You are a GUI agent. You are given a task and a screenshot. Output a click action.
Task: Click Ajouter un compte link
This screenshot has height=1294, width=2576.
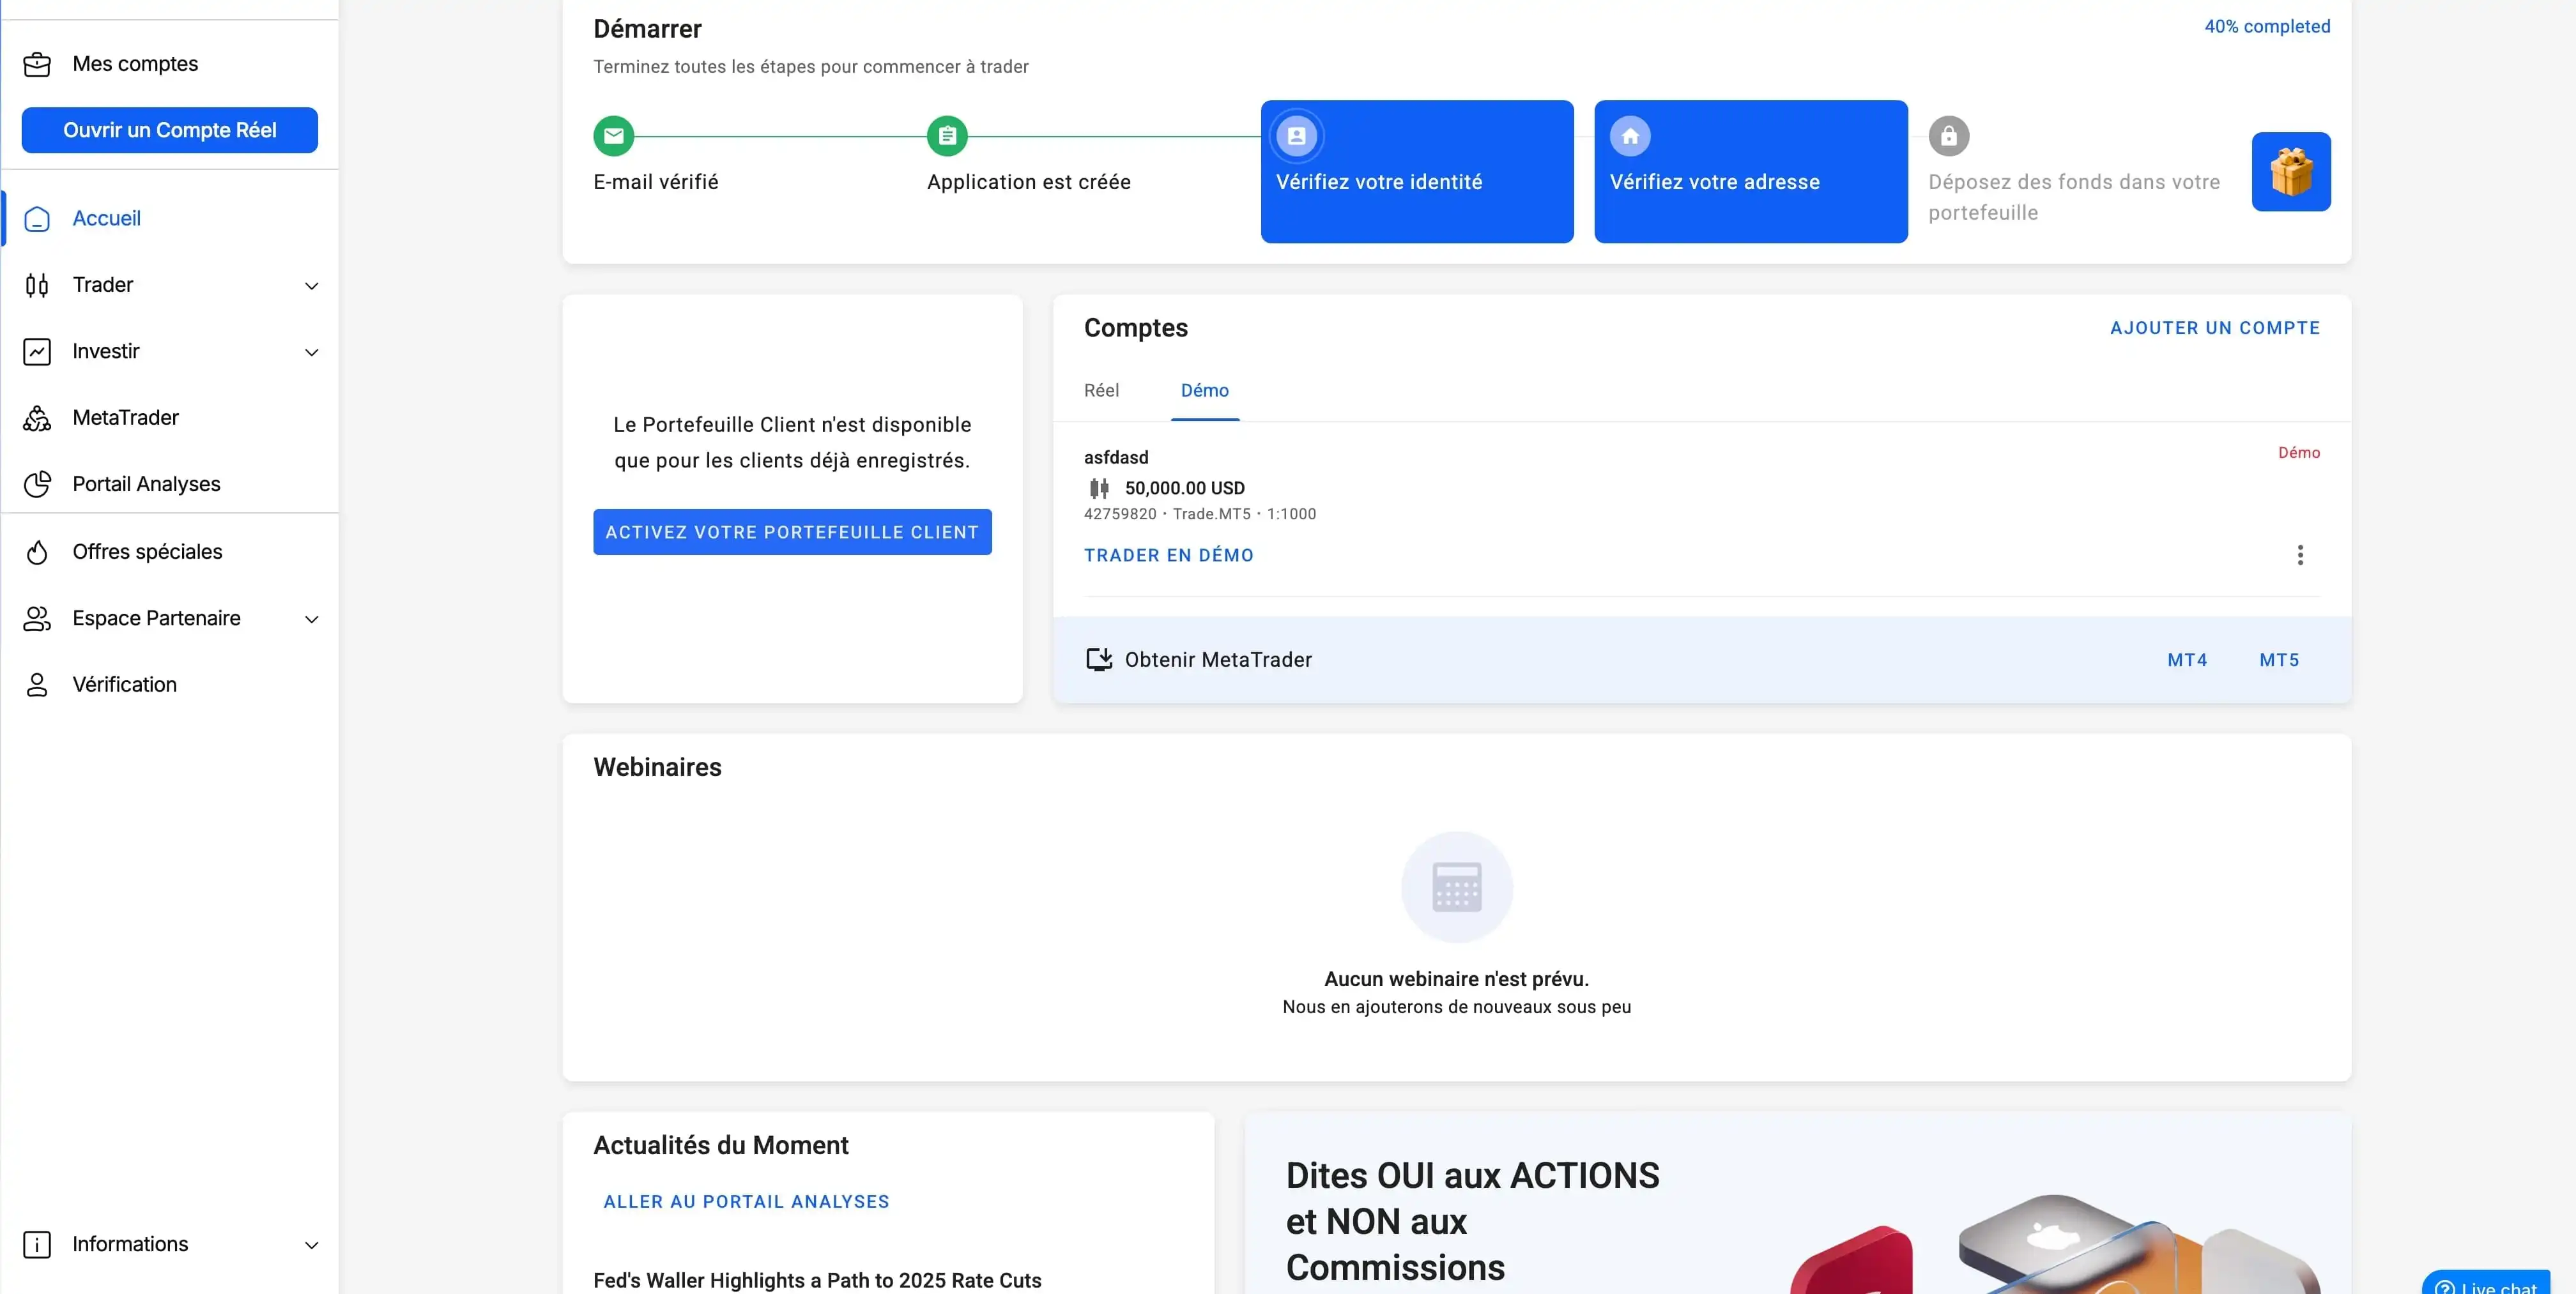point(2215,328)
